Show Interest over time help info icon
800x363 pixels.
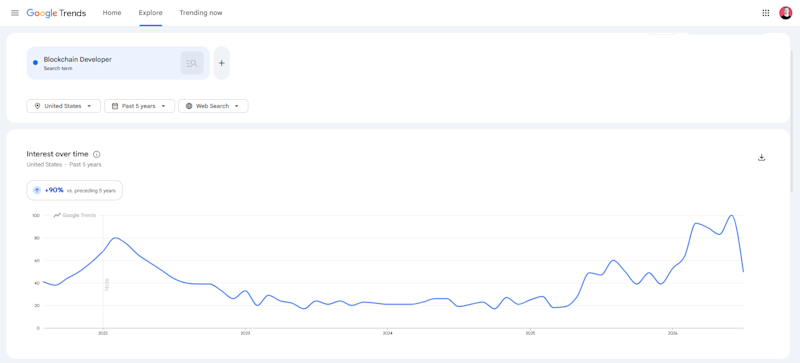(x=97, y=154)
